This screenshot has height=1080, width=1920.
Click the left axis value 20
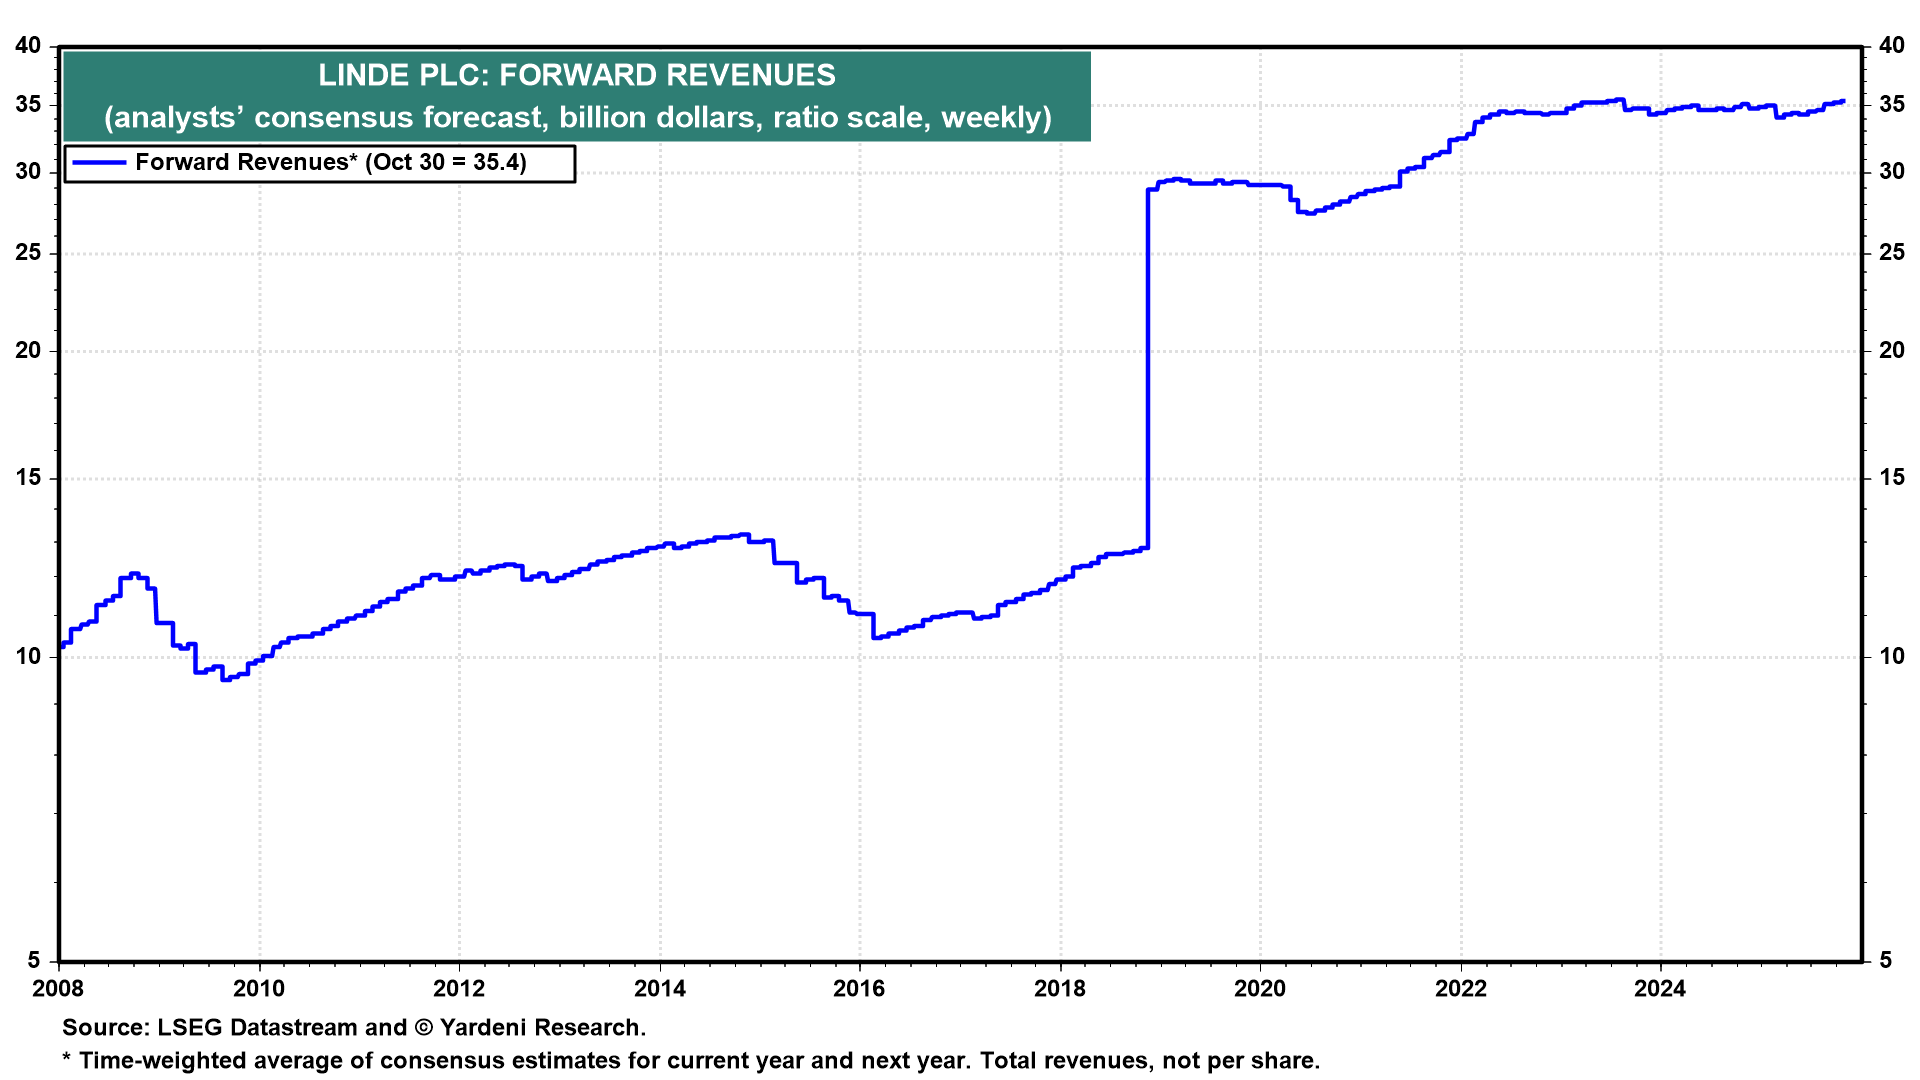(29, 351)
